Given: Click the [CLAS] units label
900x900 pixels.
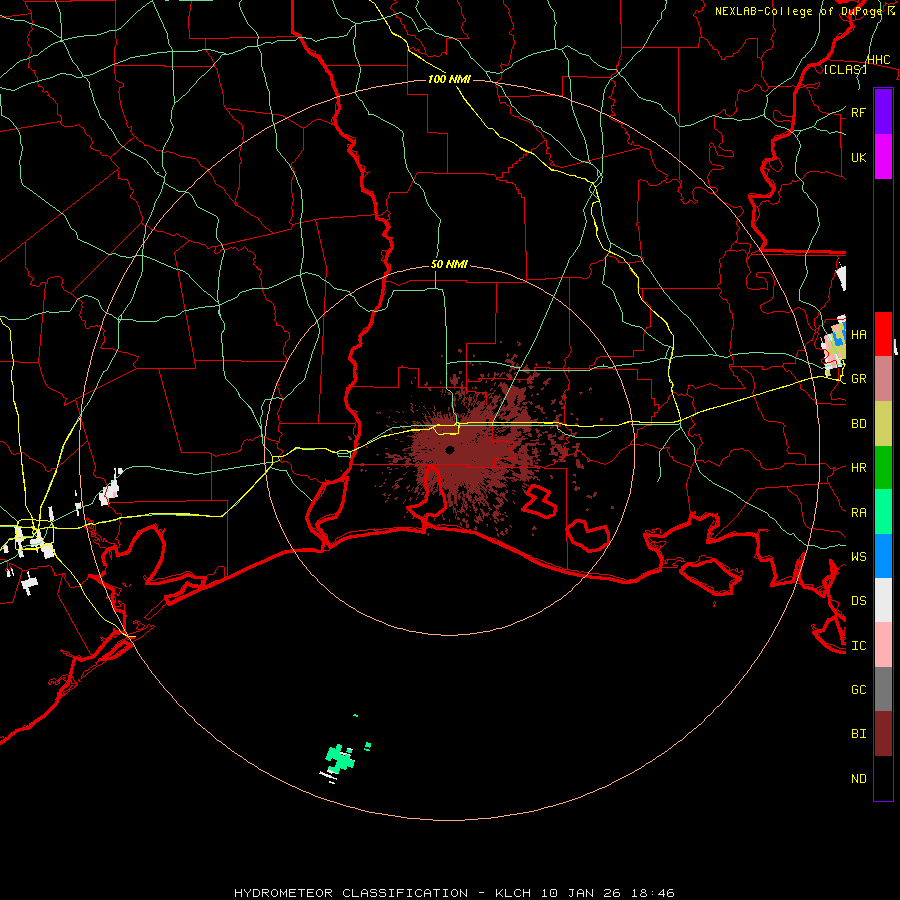Looking at the screenshot, I should pos(845,69).
